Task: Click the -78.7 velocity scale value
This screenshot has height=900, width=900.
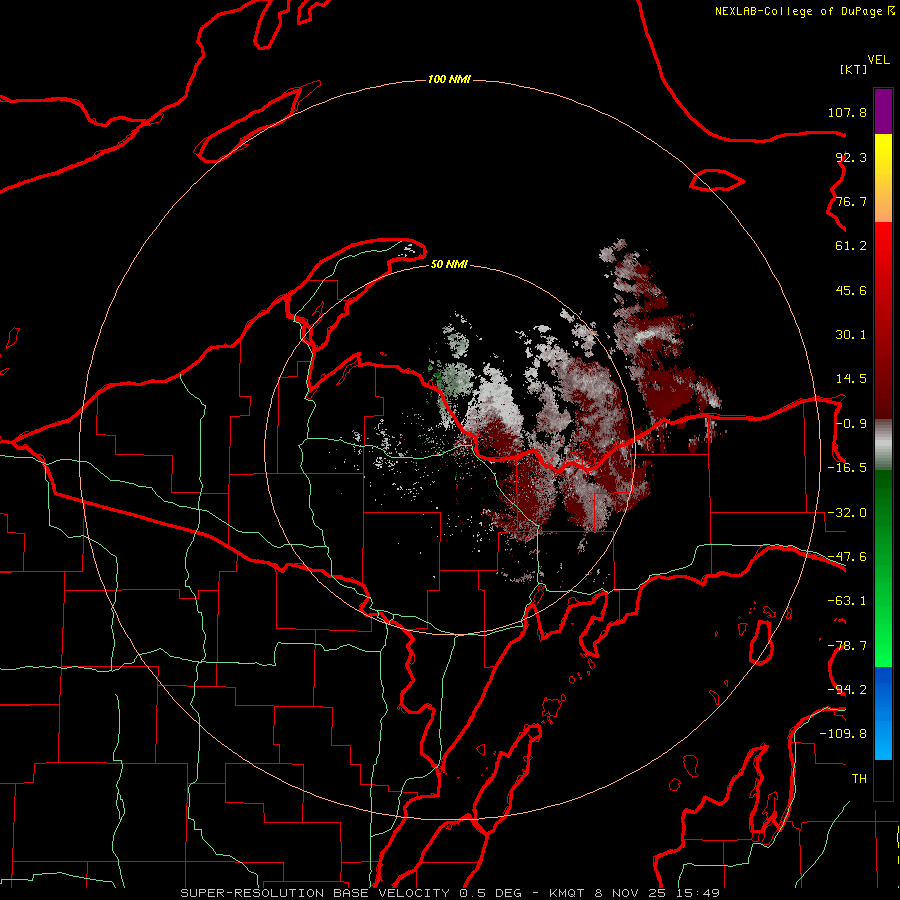Action: pyautogui.click(x=847, y=646)
